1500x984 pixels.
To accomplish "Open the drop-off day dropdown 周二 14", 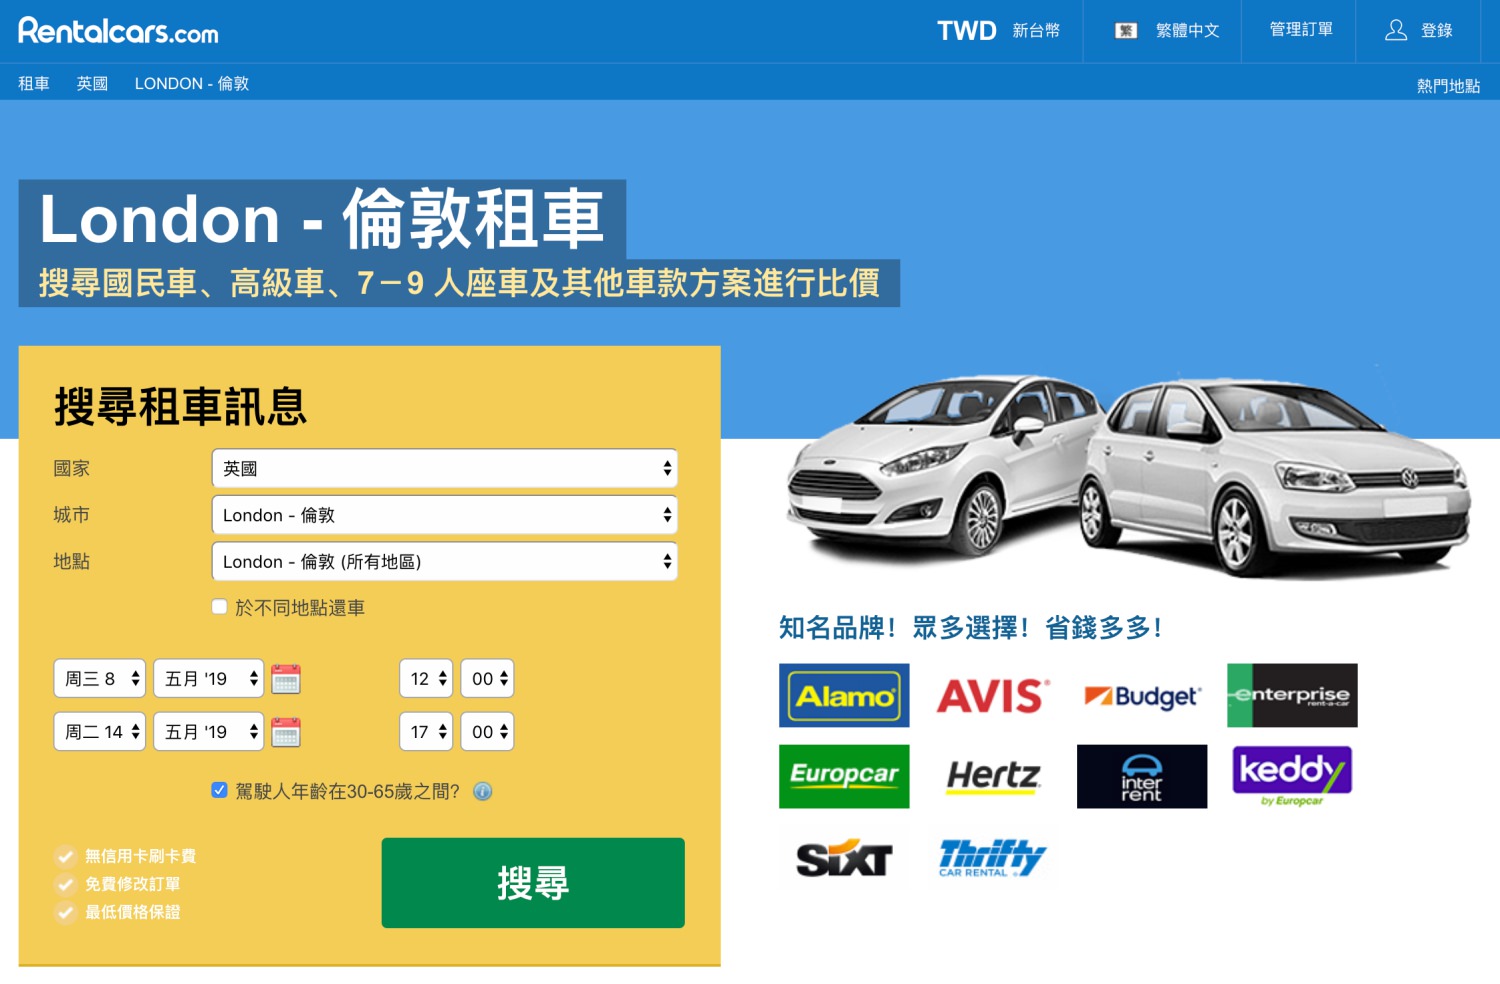I will pos(100,731).
